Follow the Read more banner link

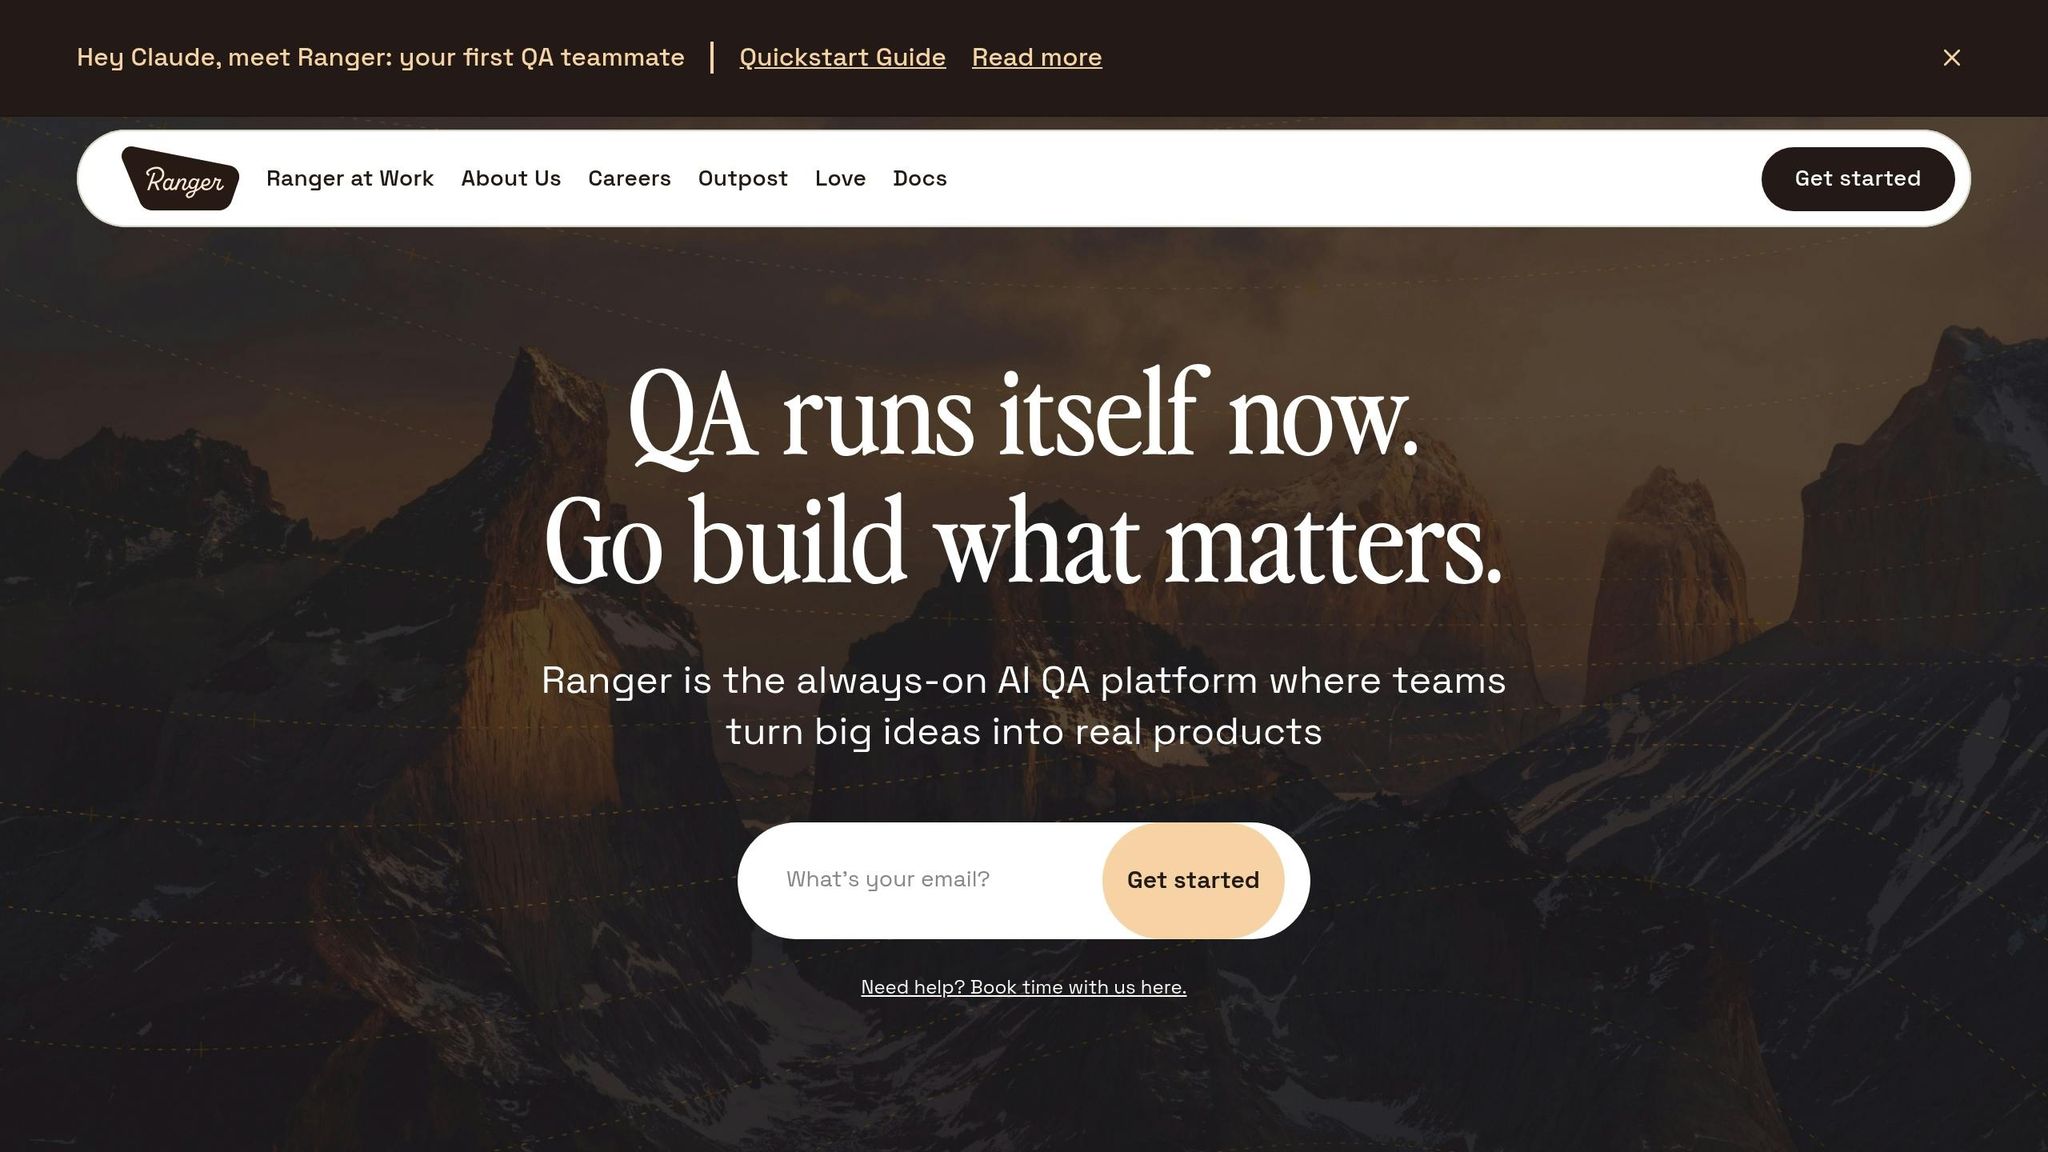pos(1036,58)
